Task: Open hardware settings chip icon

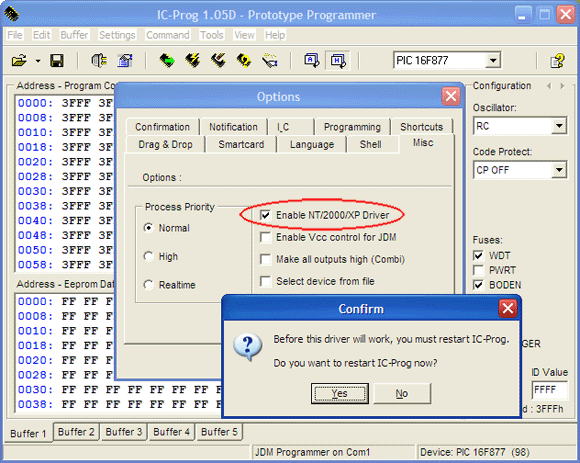Action: tap(99, 60)
